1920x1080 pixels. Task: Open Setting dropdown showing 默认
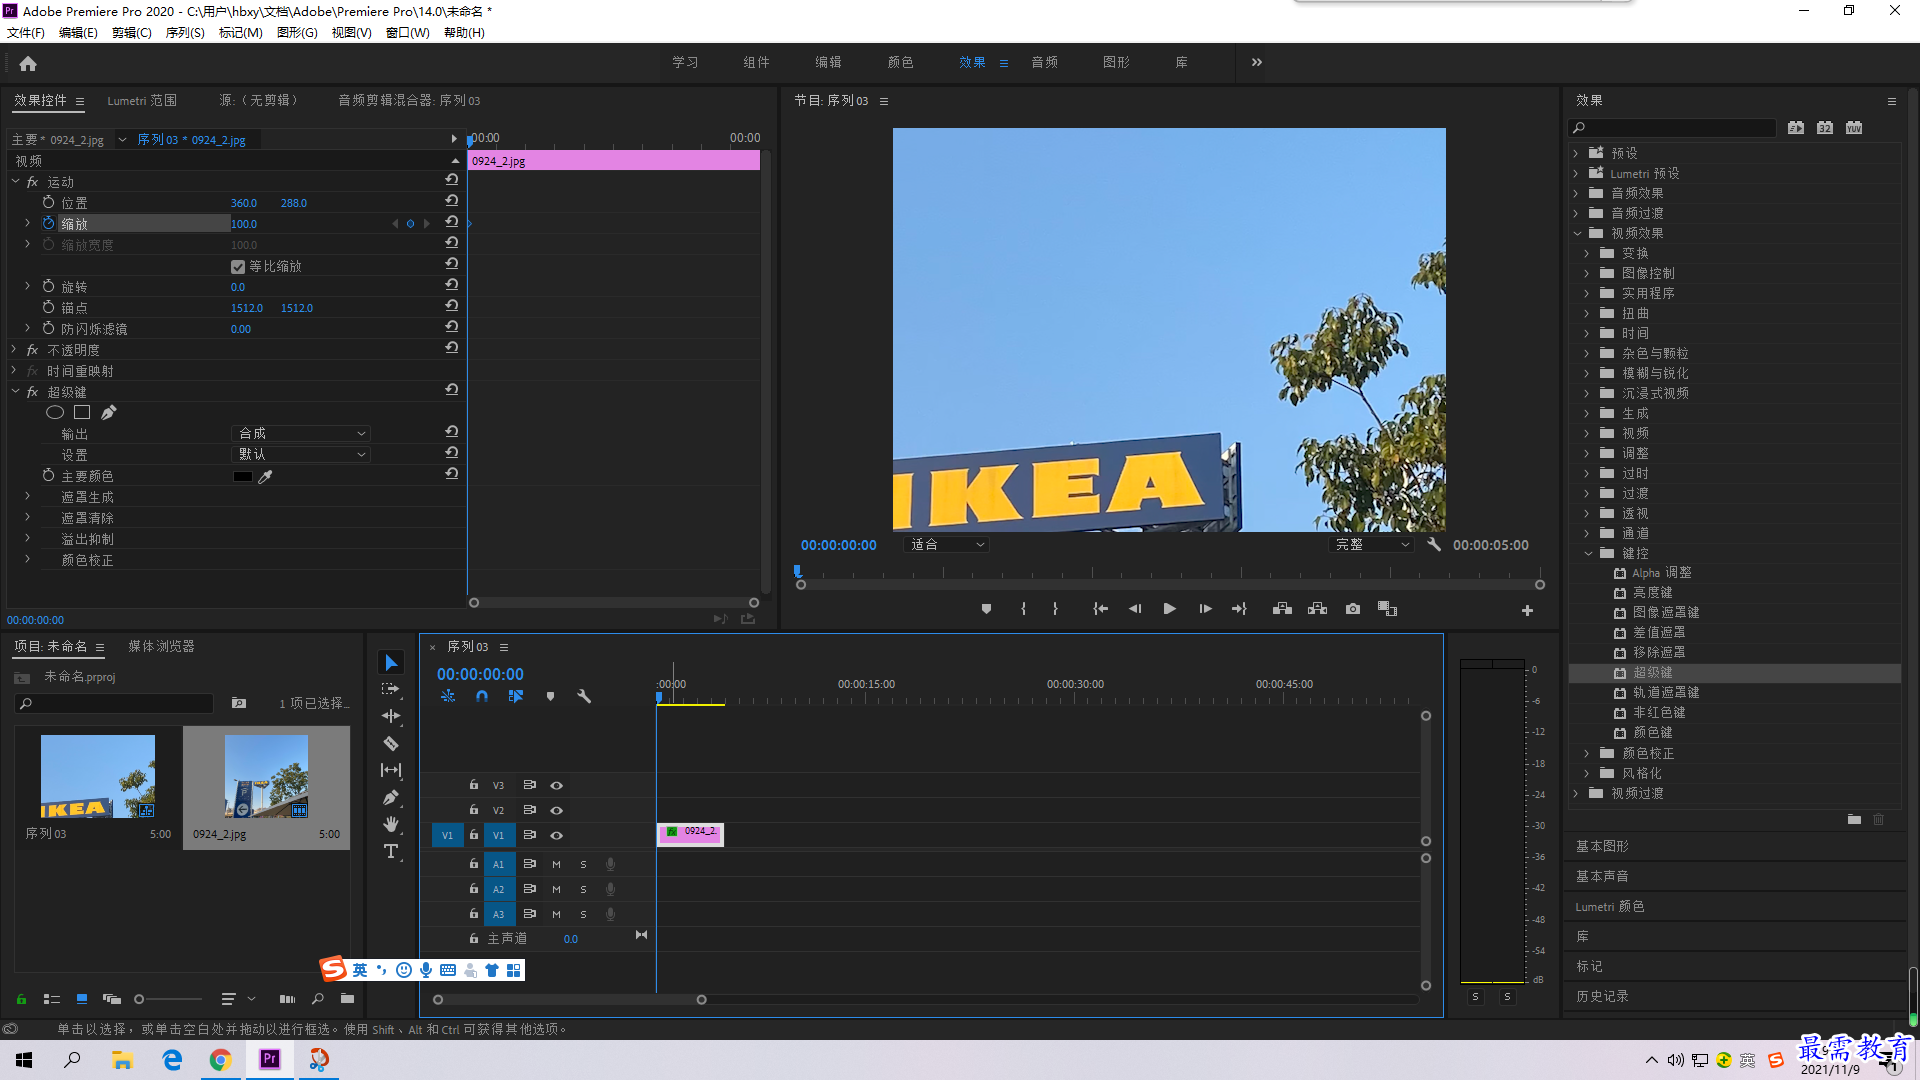pos(301,454)
